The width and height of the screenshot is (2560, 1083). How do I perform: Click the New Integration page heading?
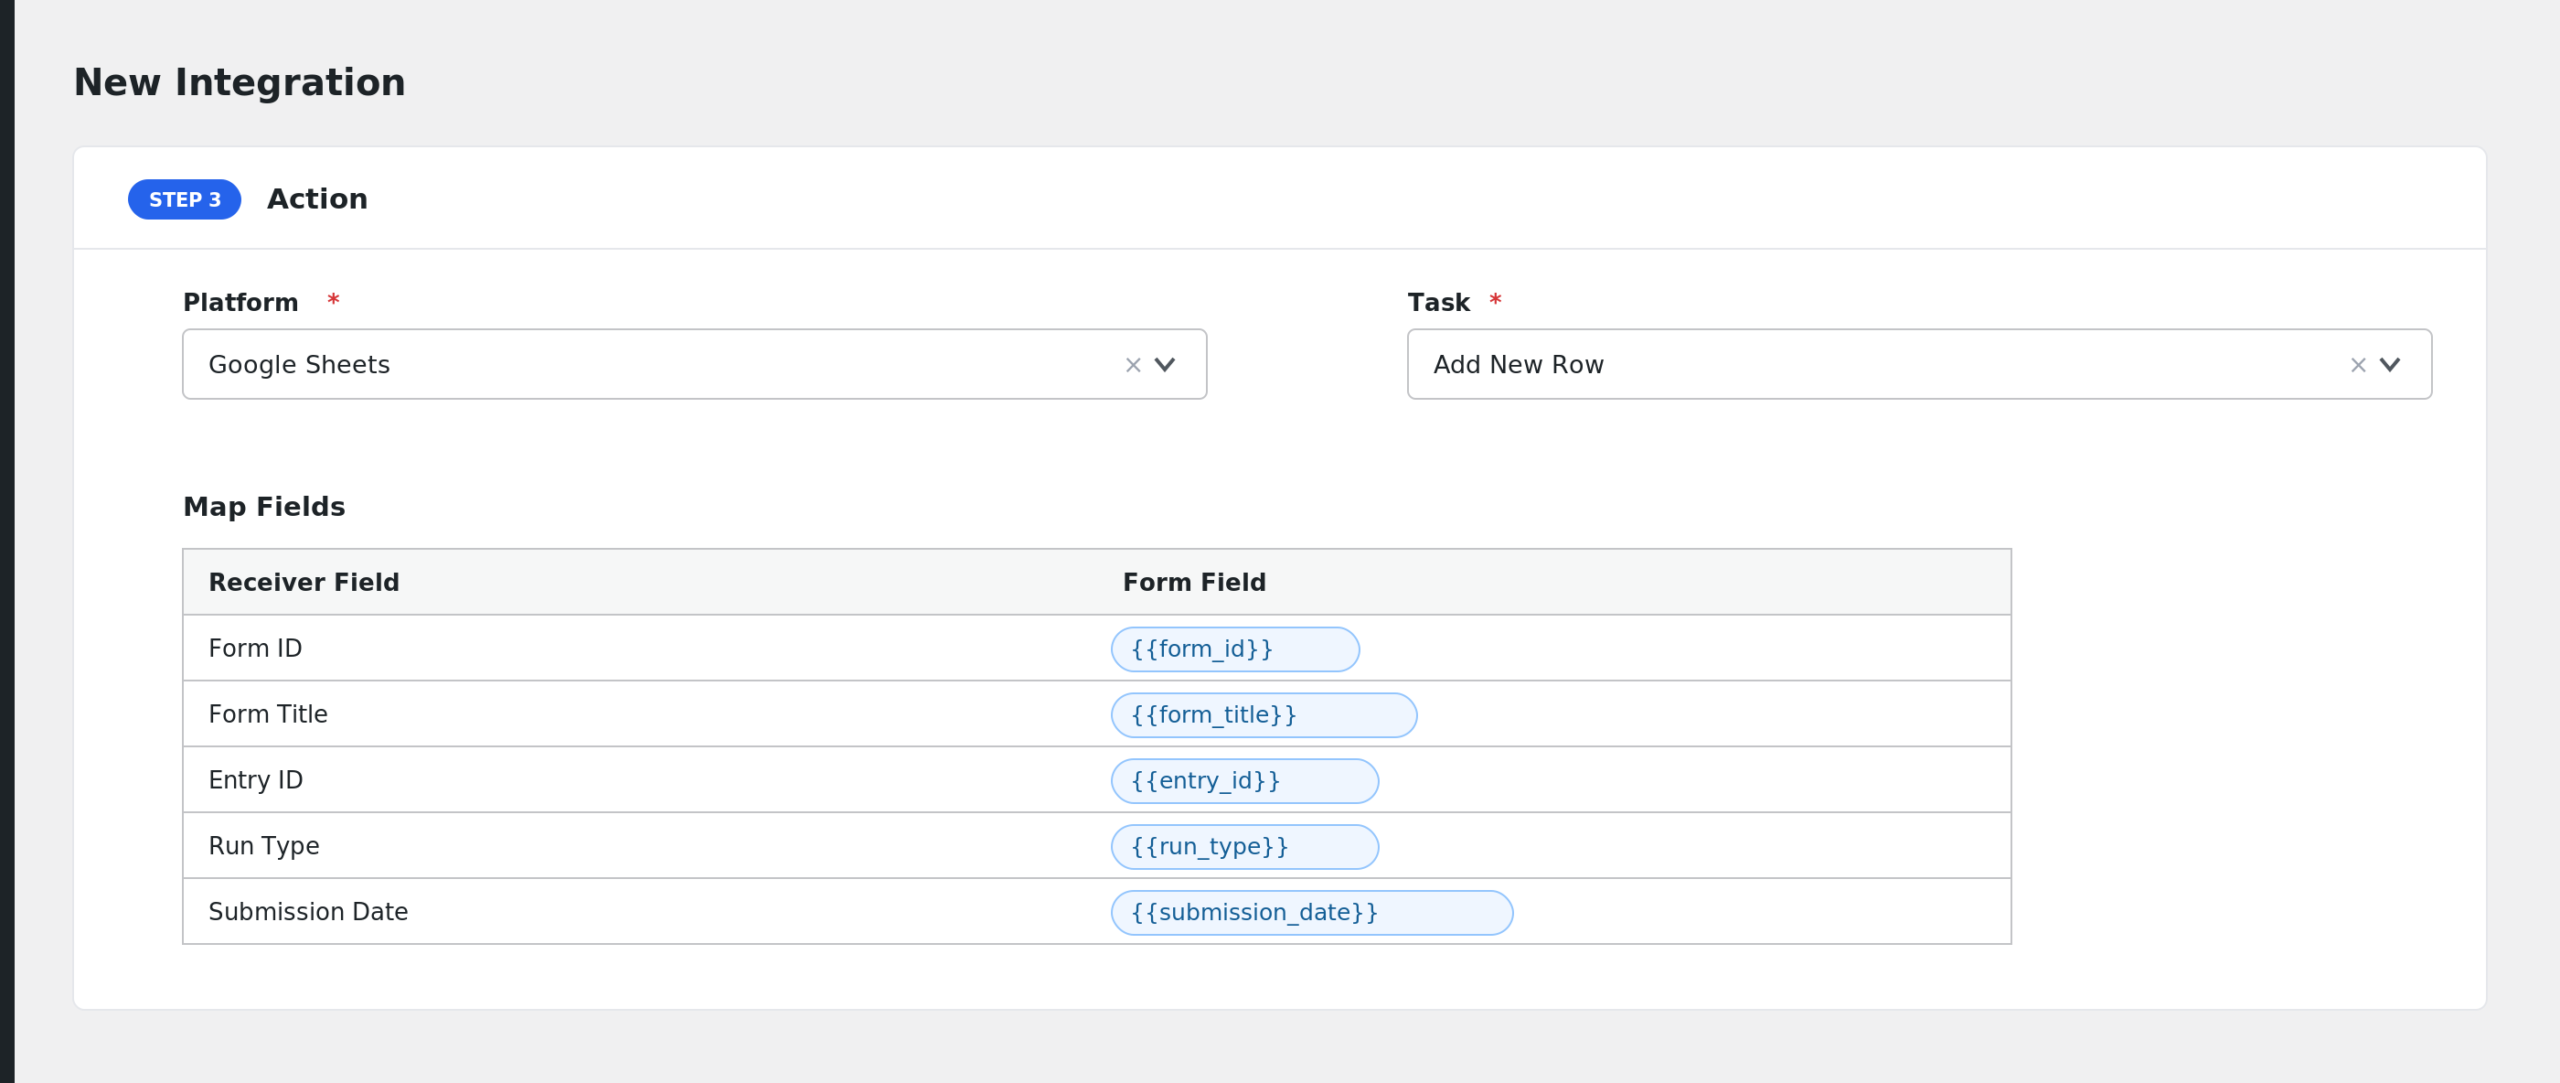pyautogui.click(x=240, y=82)
